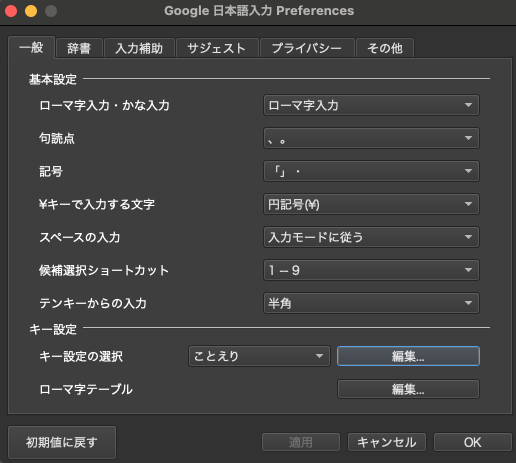516x463 pixels.
Task: Click the テンキーからの入力 label
Action: click(93, 303)
